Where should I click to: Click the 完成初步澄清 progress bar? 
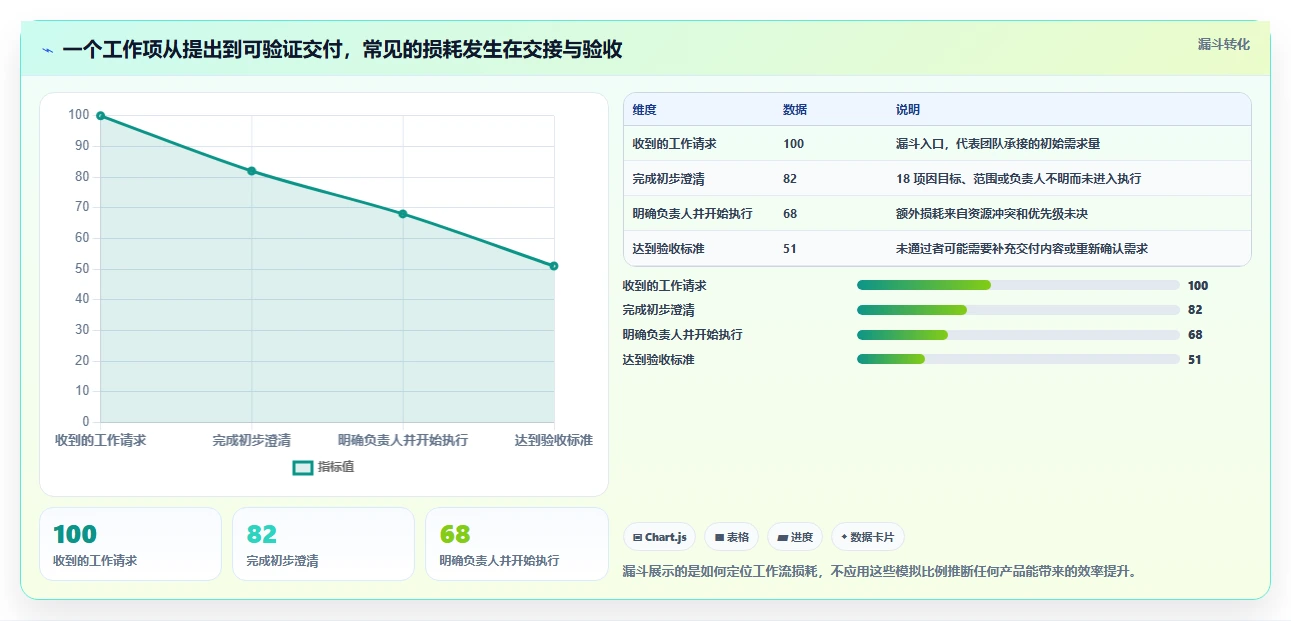click(1018, 310)
